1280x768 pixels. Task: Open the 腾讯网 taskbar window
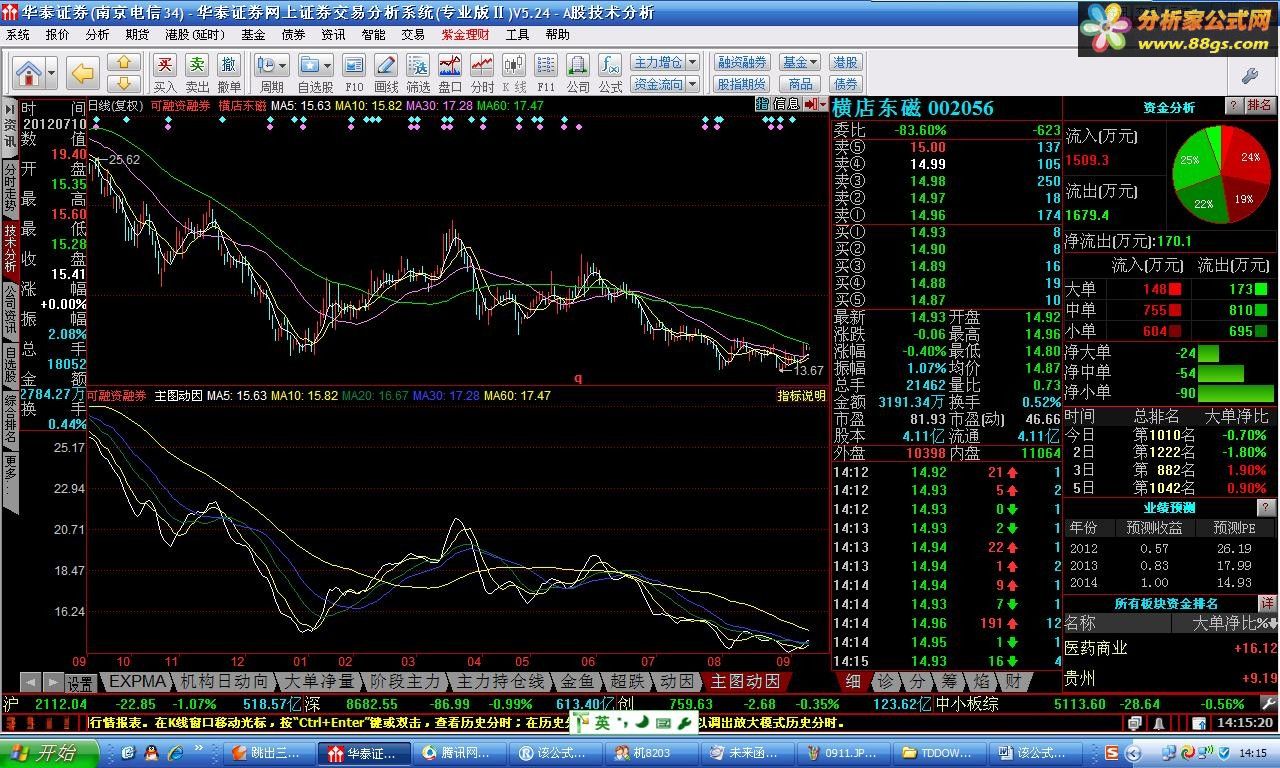point(462,753)
